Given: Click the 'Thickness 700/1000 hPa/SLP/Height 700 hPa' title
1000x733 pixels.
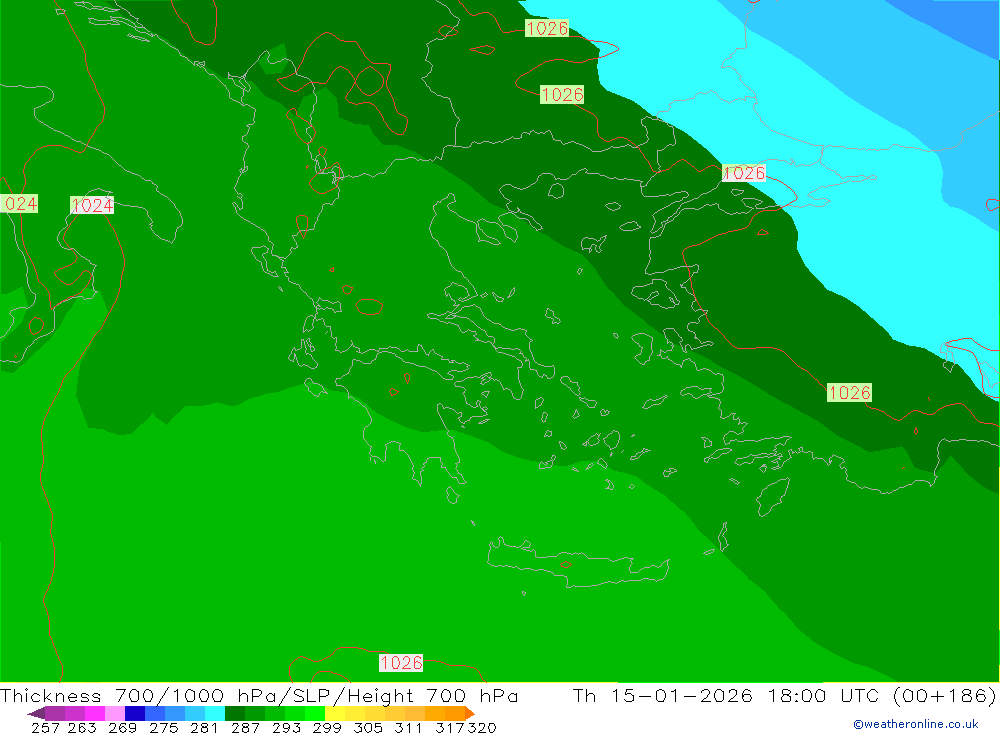Looking at the screenshot, I should [259, 695].
